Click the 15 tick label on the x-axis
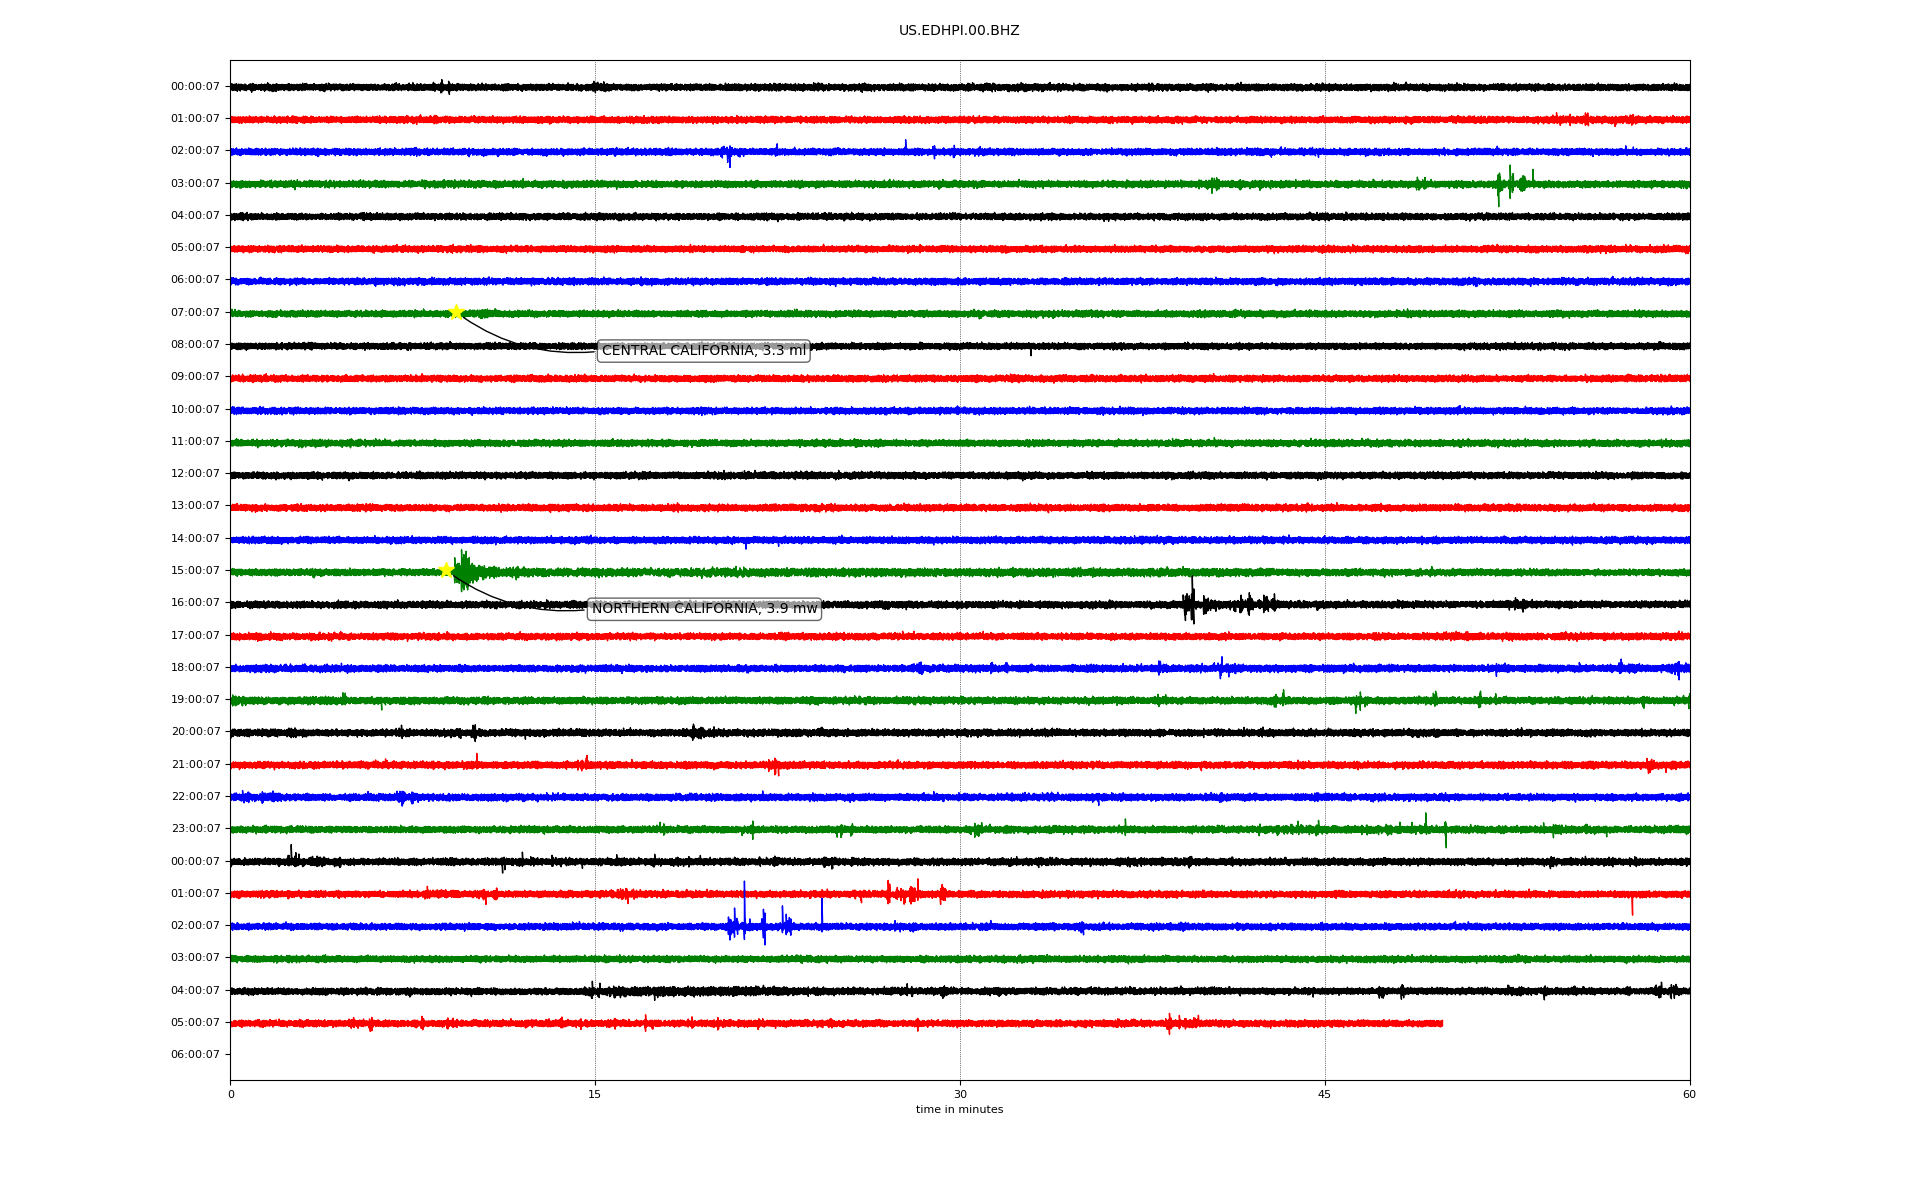The width and height of the screenshot is (1920, 1200). coord(595,1094)
